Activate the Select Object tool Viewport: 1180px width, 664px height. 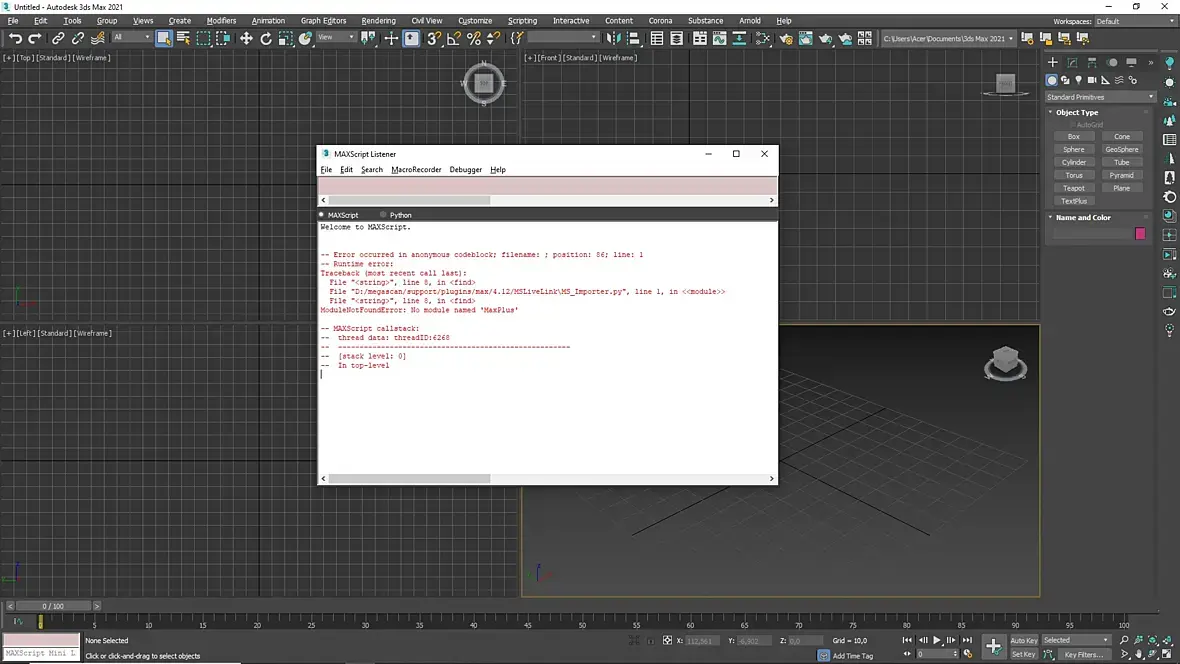point(164,38)
